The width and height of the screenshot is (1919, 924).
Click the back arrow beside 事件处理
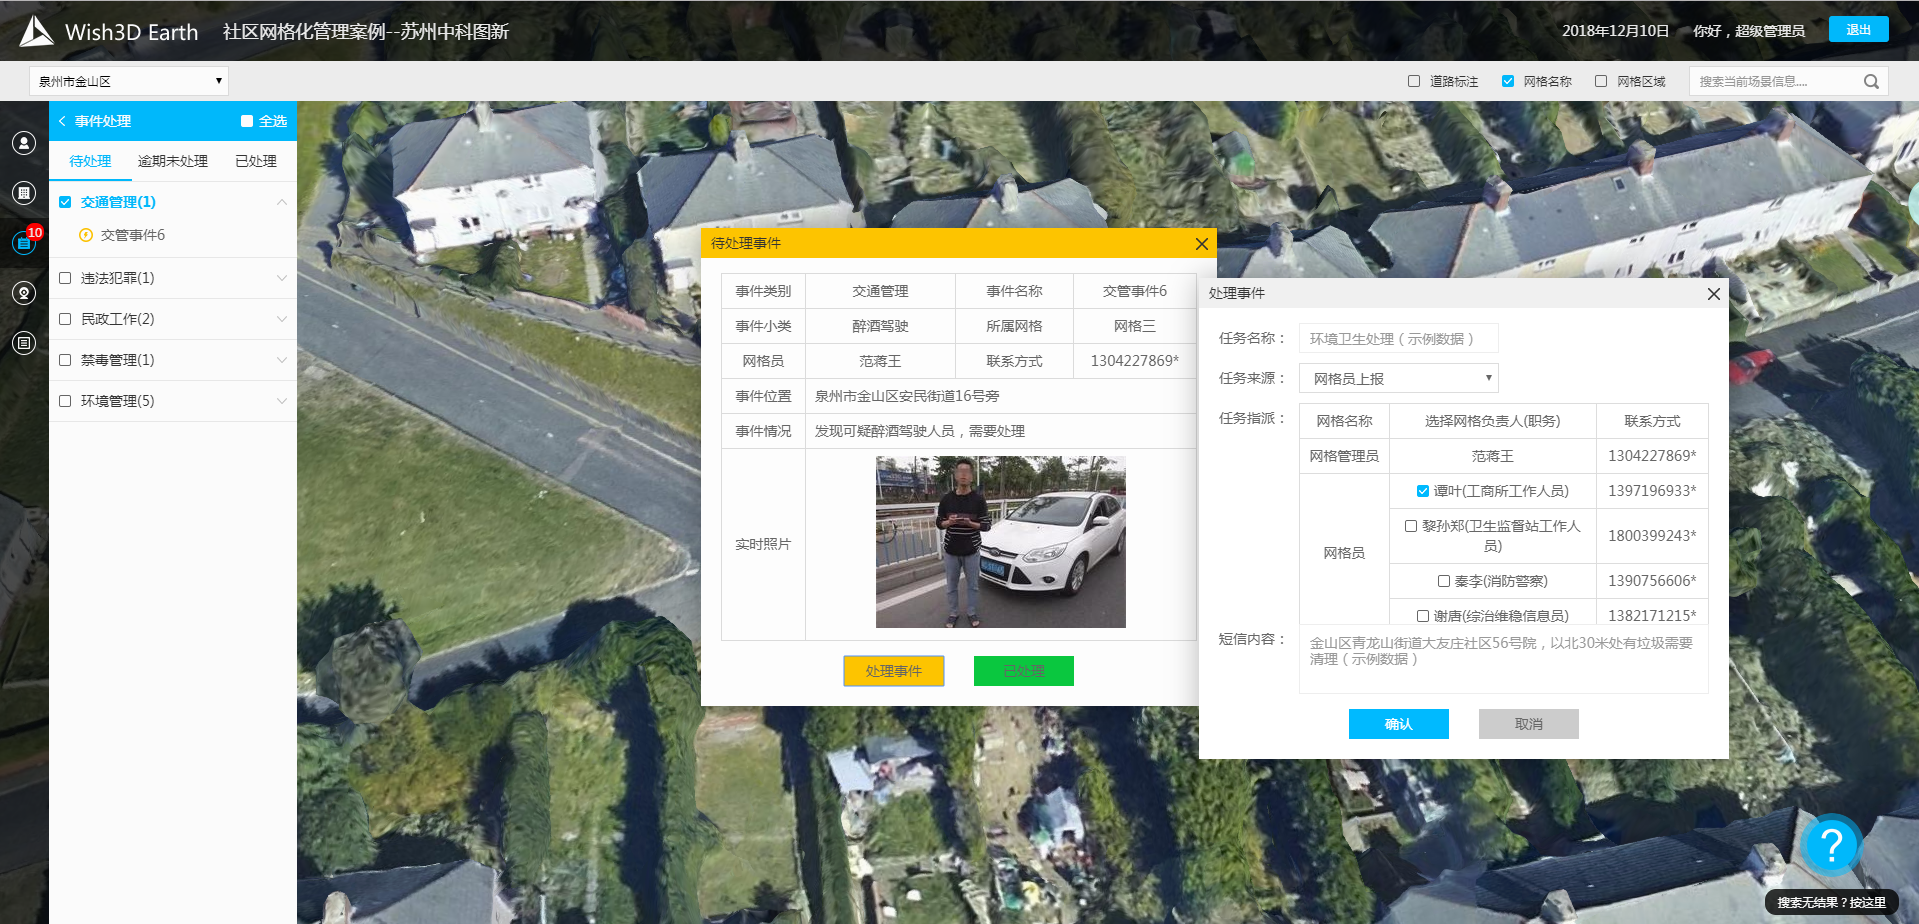point(62,121)
